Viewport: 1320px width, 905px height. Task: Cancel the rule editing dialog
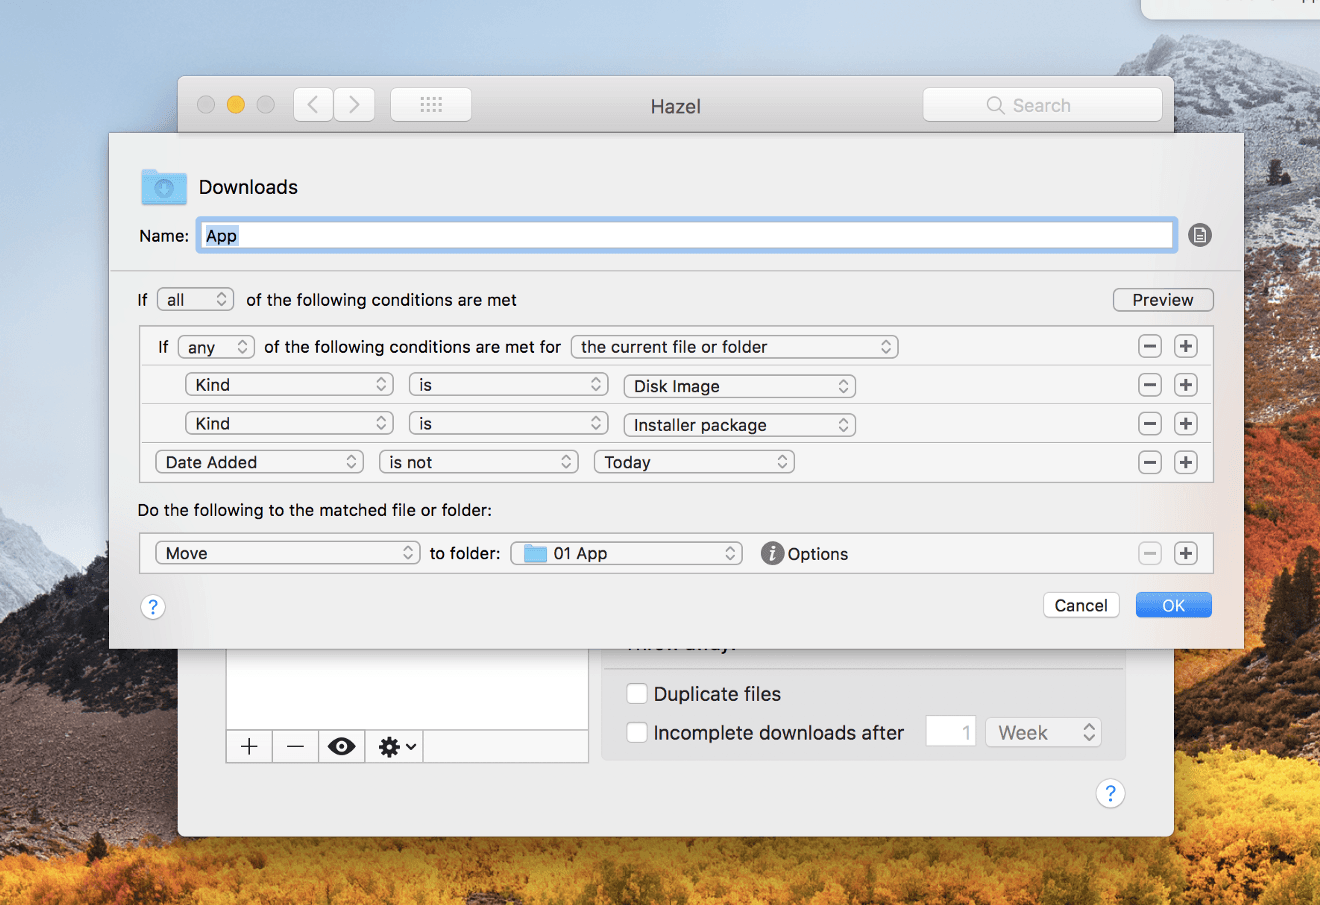pos(1081,604)
